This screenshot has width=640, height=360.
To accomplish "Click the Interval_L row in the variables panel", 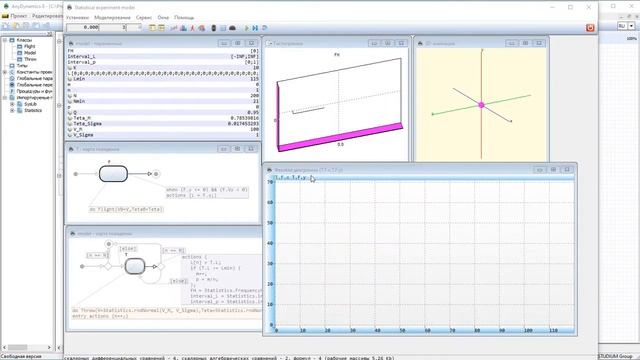I will click(x=163, y=56).
